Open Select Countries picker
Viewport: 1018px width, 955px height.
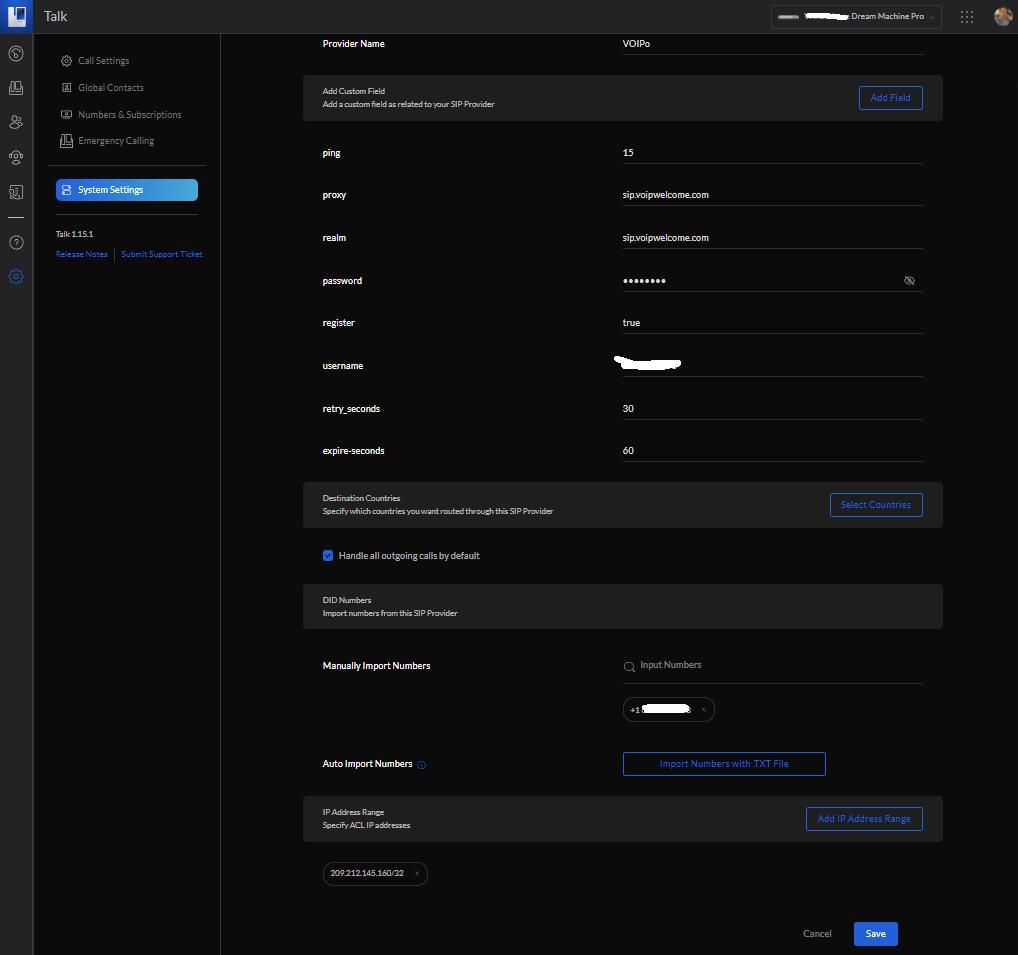(875, 505)
